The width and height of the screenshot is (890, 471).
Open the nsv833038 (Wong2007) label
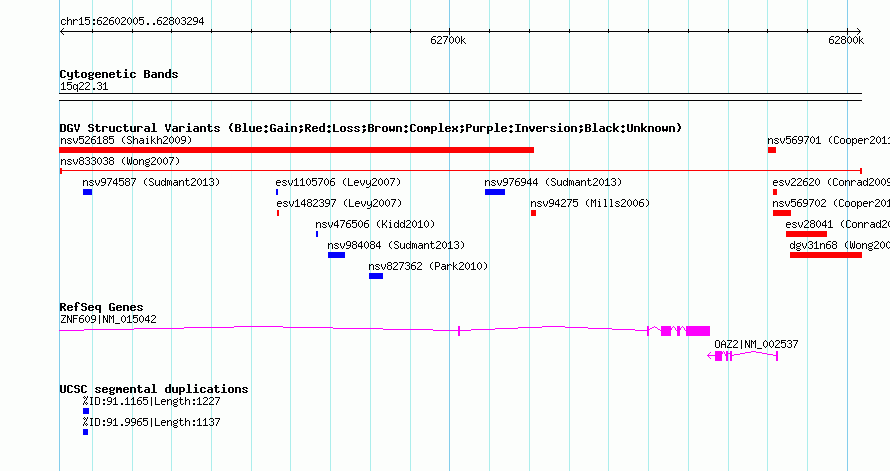(120, 161)
